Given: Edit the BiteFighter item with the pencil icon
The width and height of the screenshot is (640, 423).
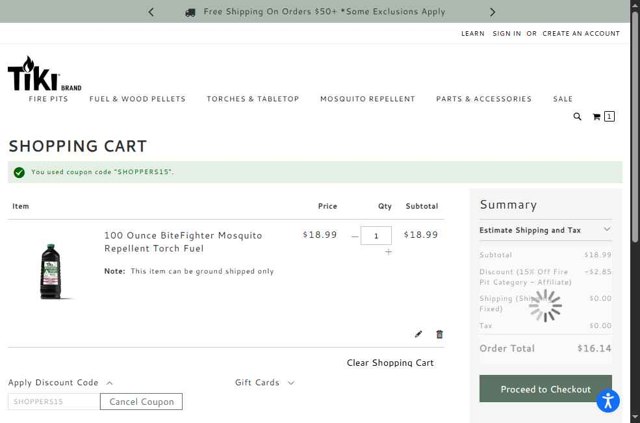Looking at the screenshot, I should click(x=418, y=334).
